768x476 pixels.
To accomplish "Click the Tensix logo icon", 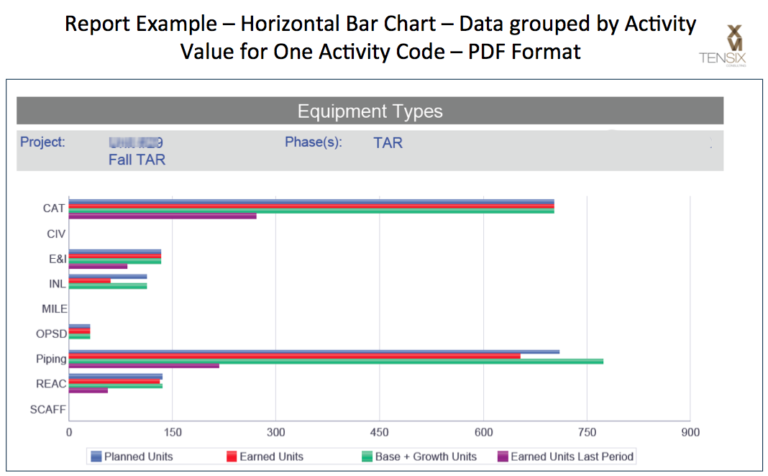I will click(732, 40).
